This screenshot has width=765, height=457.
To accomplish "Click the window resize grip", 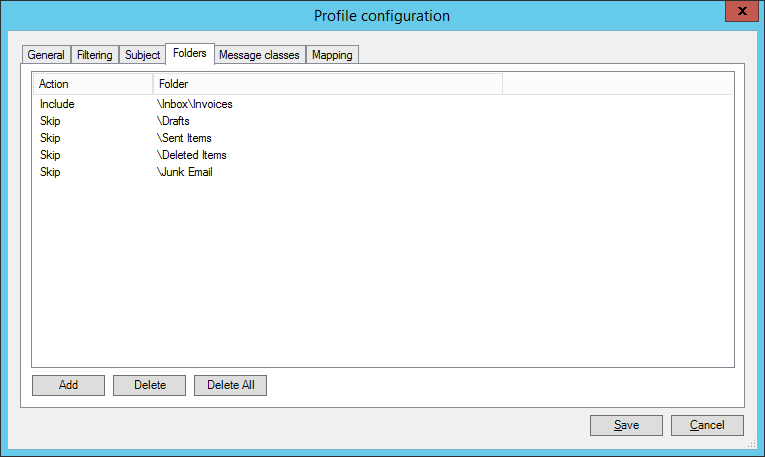I will pos(752,443).
